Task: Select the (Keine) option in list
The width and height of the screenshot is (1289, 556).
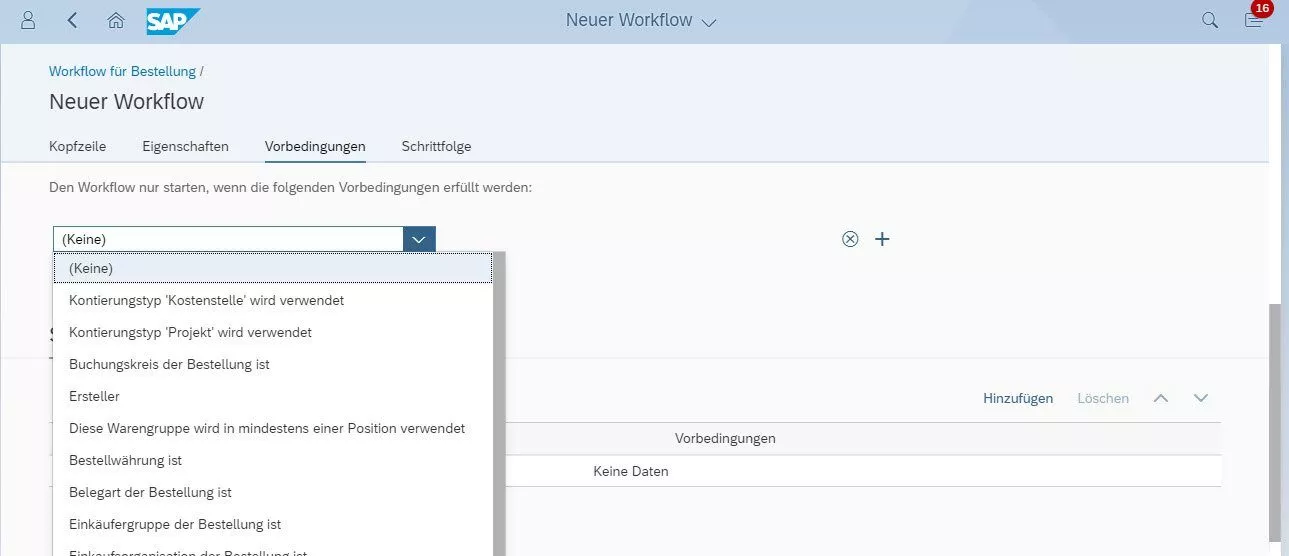Action: (273, 268)
